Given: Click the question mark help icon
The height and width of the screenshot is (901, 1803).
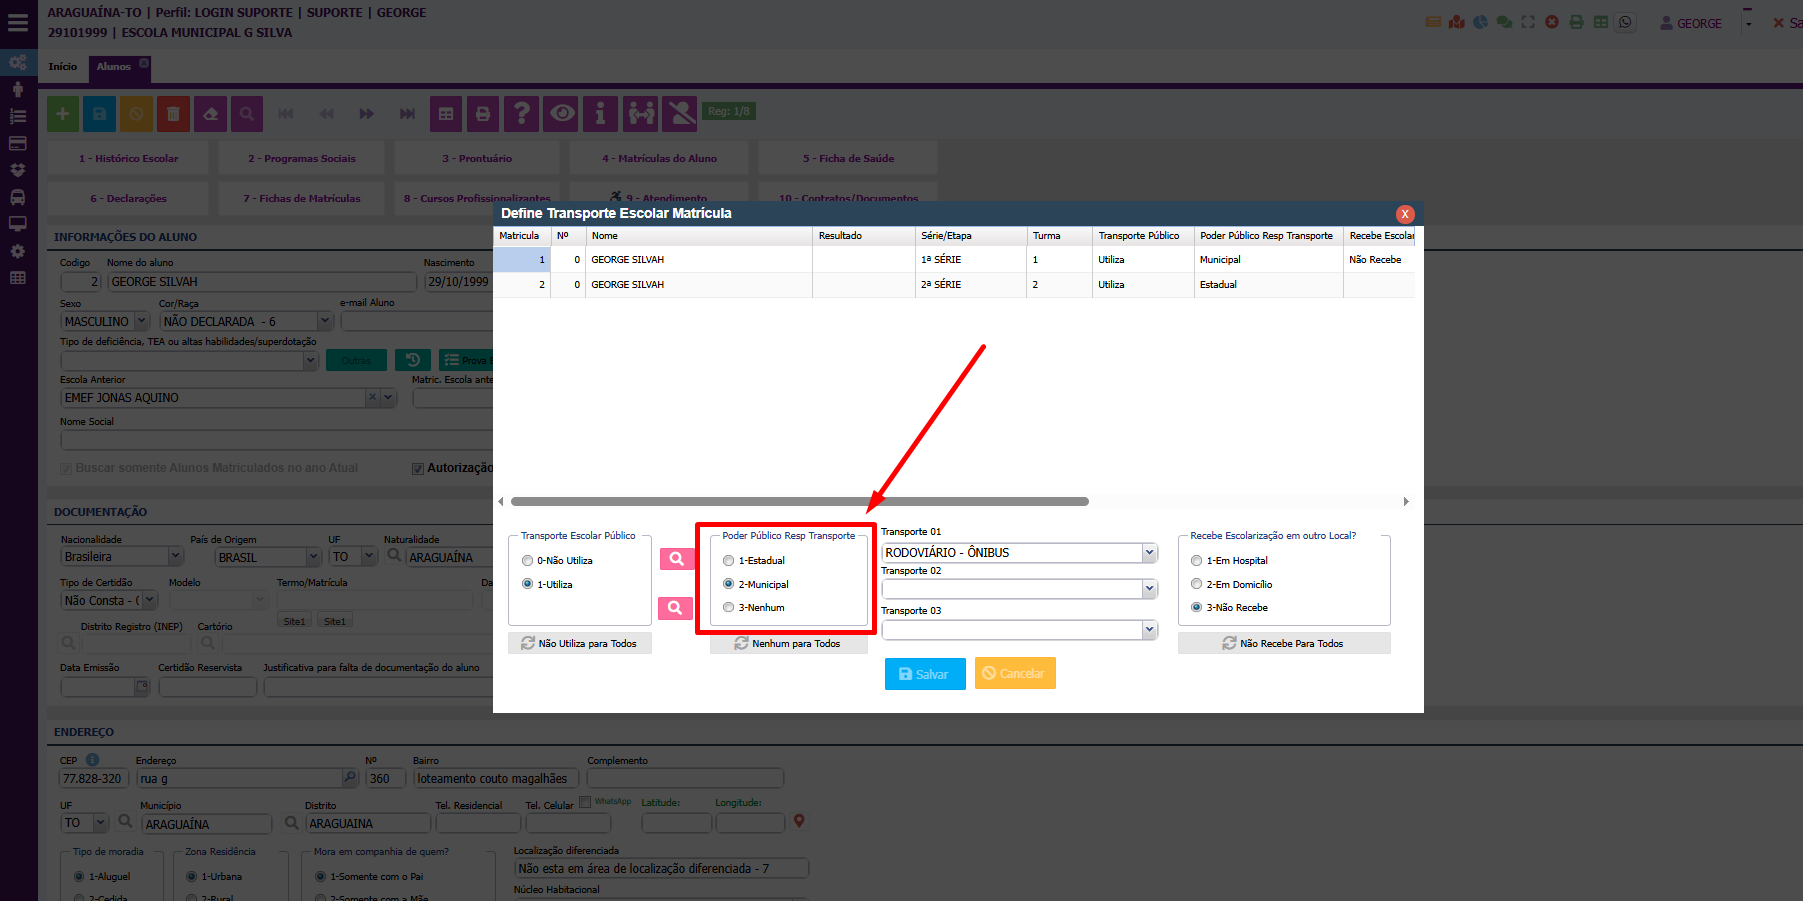Looking at the screenshot, I should point(521,114).
